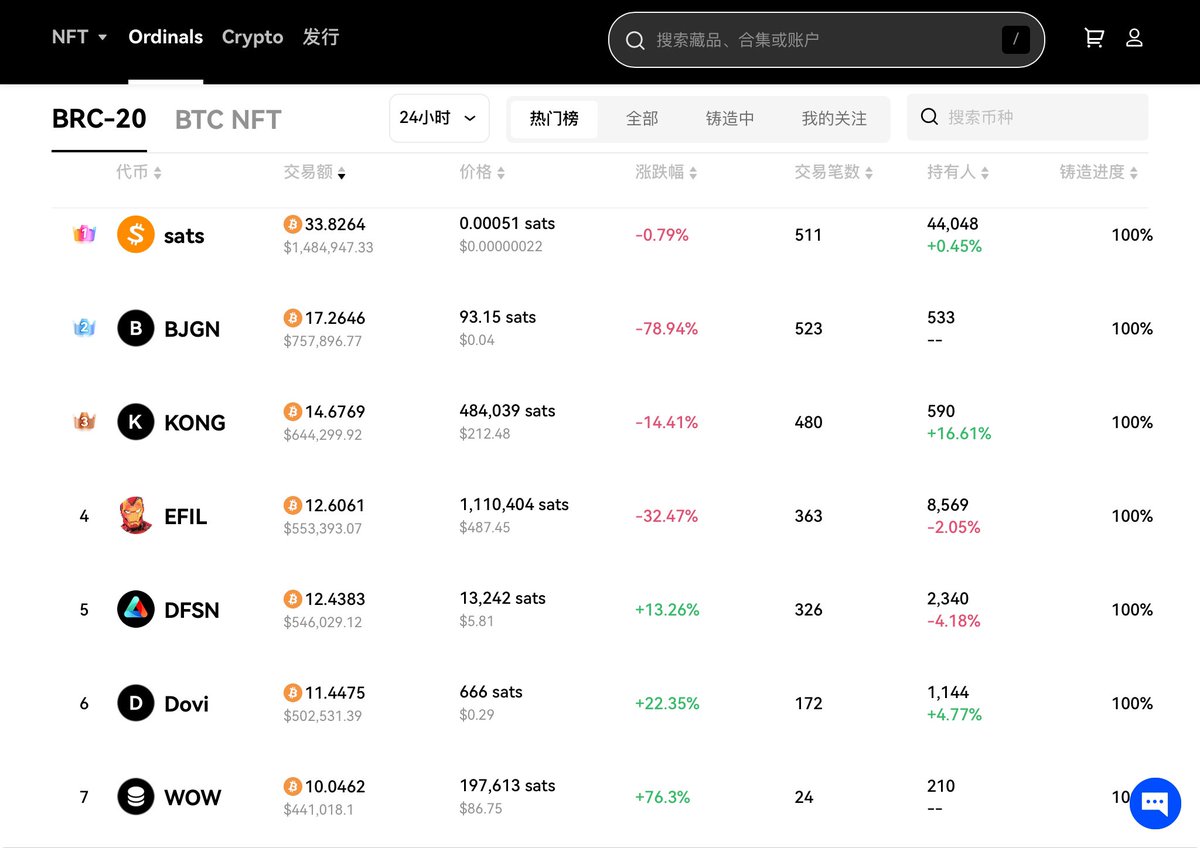Image resolution: width=1200 pixels, height=848 pixels.
Task: Open the DFSN token name link
Action: [x=192, y=610]
